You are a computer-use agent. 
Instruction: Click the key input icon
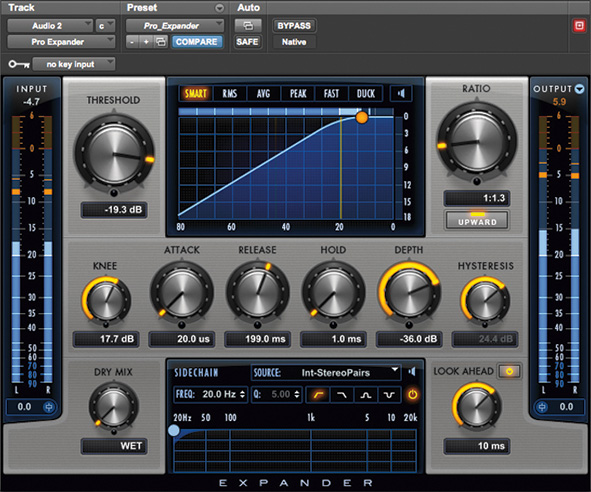click(19, 64)
